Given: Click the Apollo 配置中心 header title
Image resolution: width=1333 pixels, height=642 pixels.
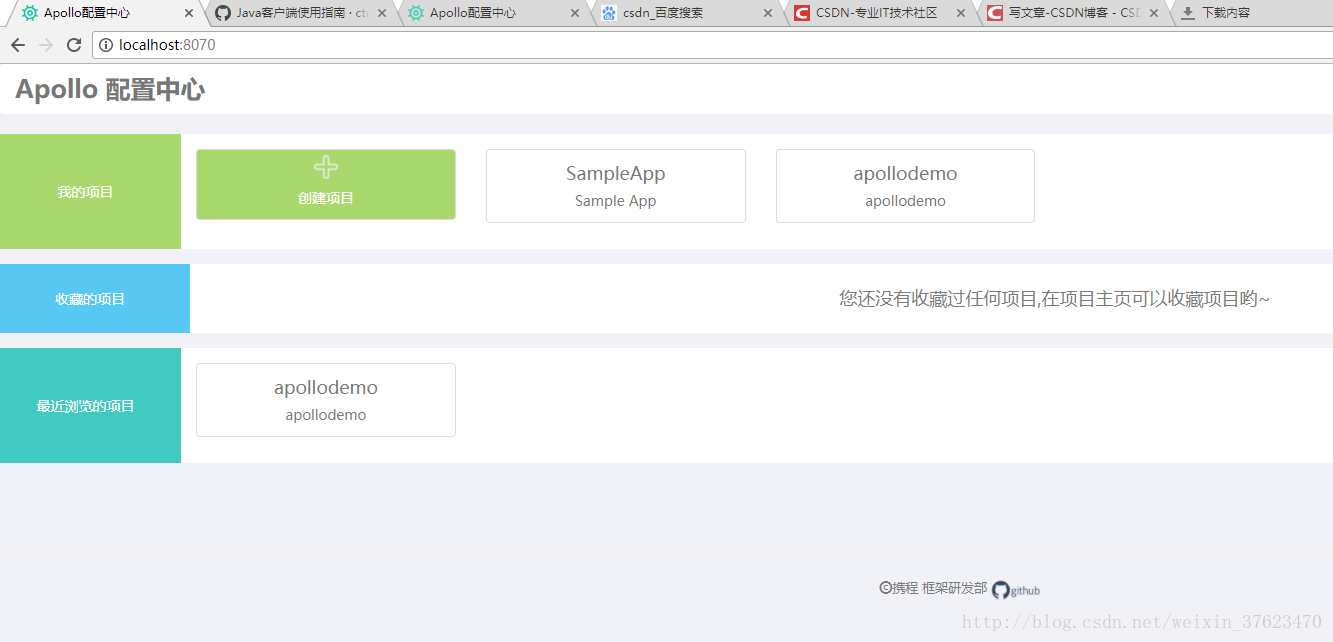Looking at the screenshot, I should [110, 90].
